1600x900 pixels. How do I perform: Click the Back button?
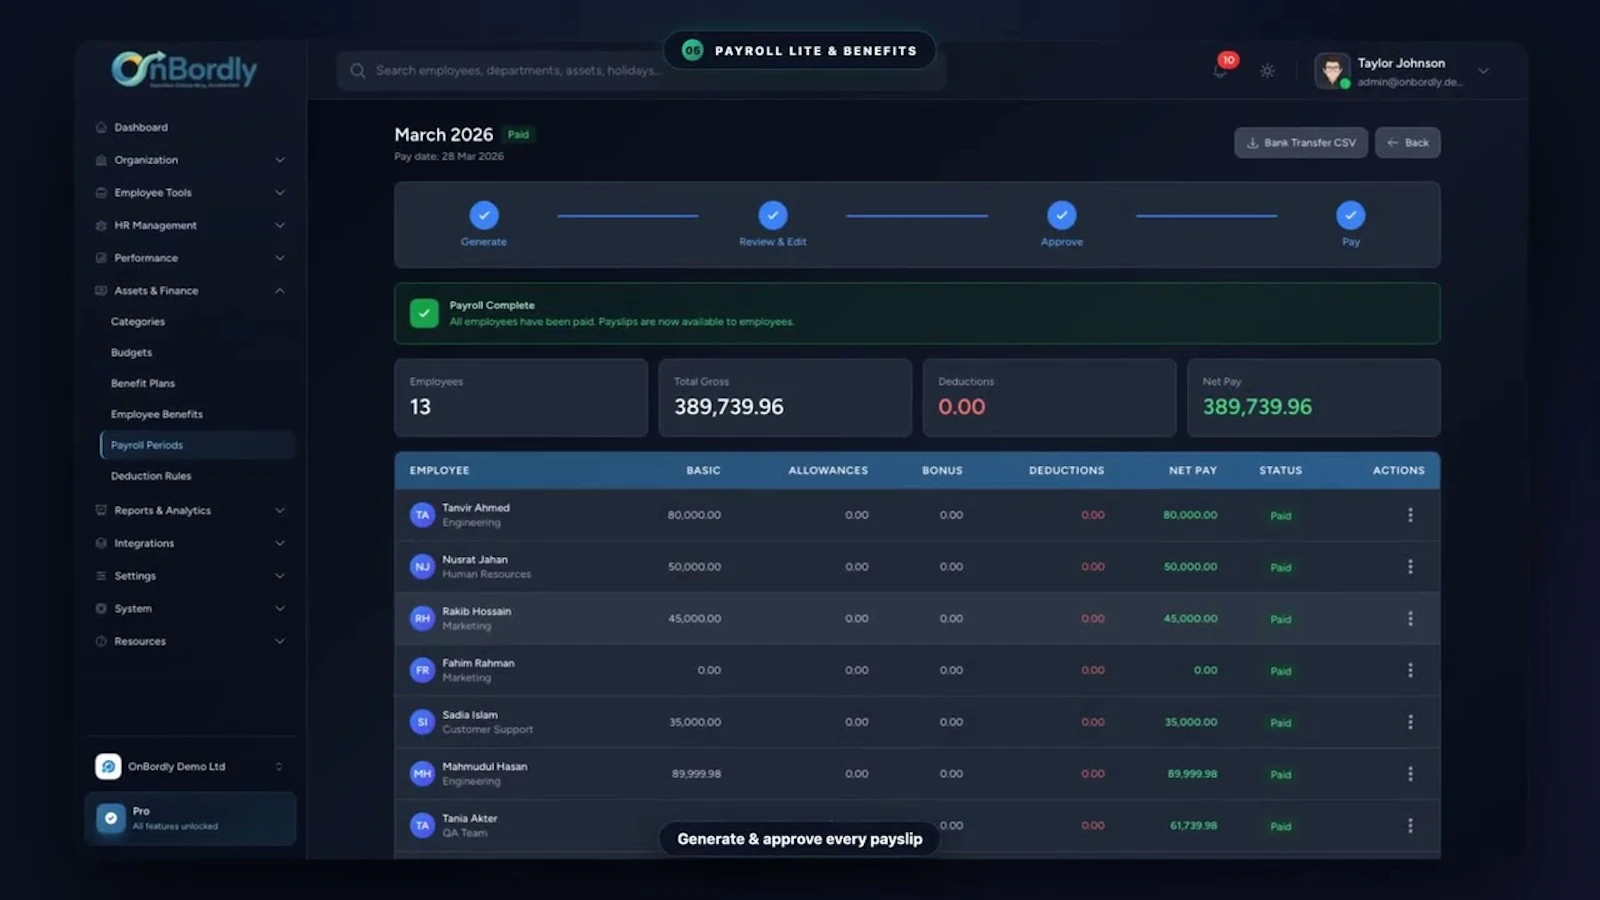pyautogui.click(x=1407, y=143)
